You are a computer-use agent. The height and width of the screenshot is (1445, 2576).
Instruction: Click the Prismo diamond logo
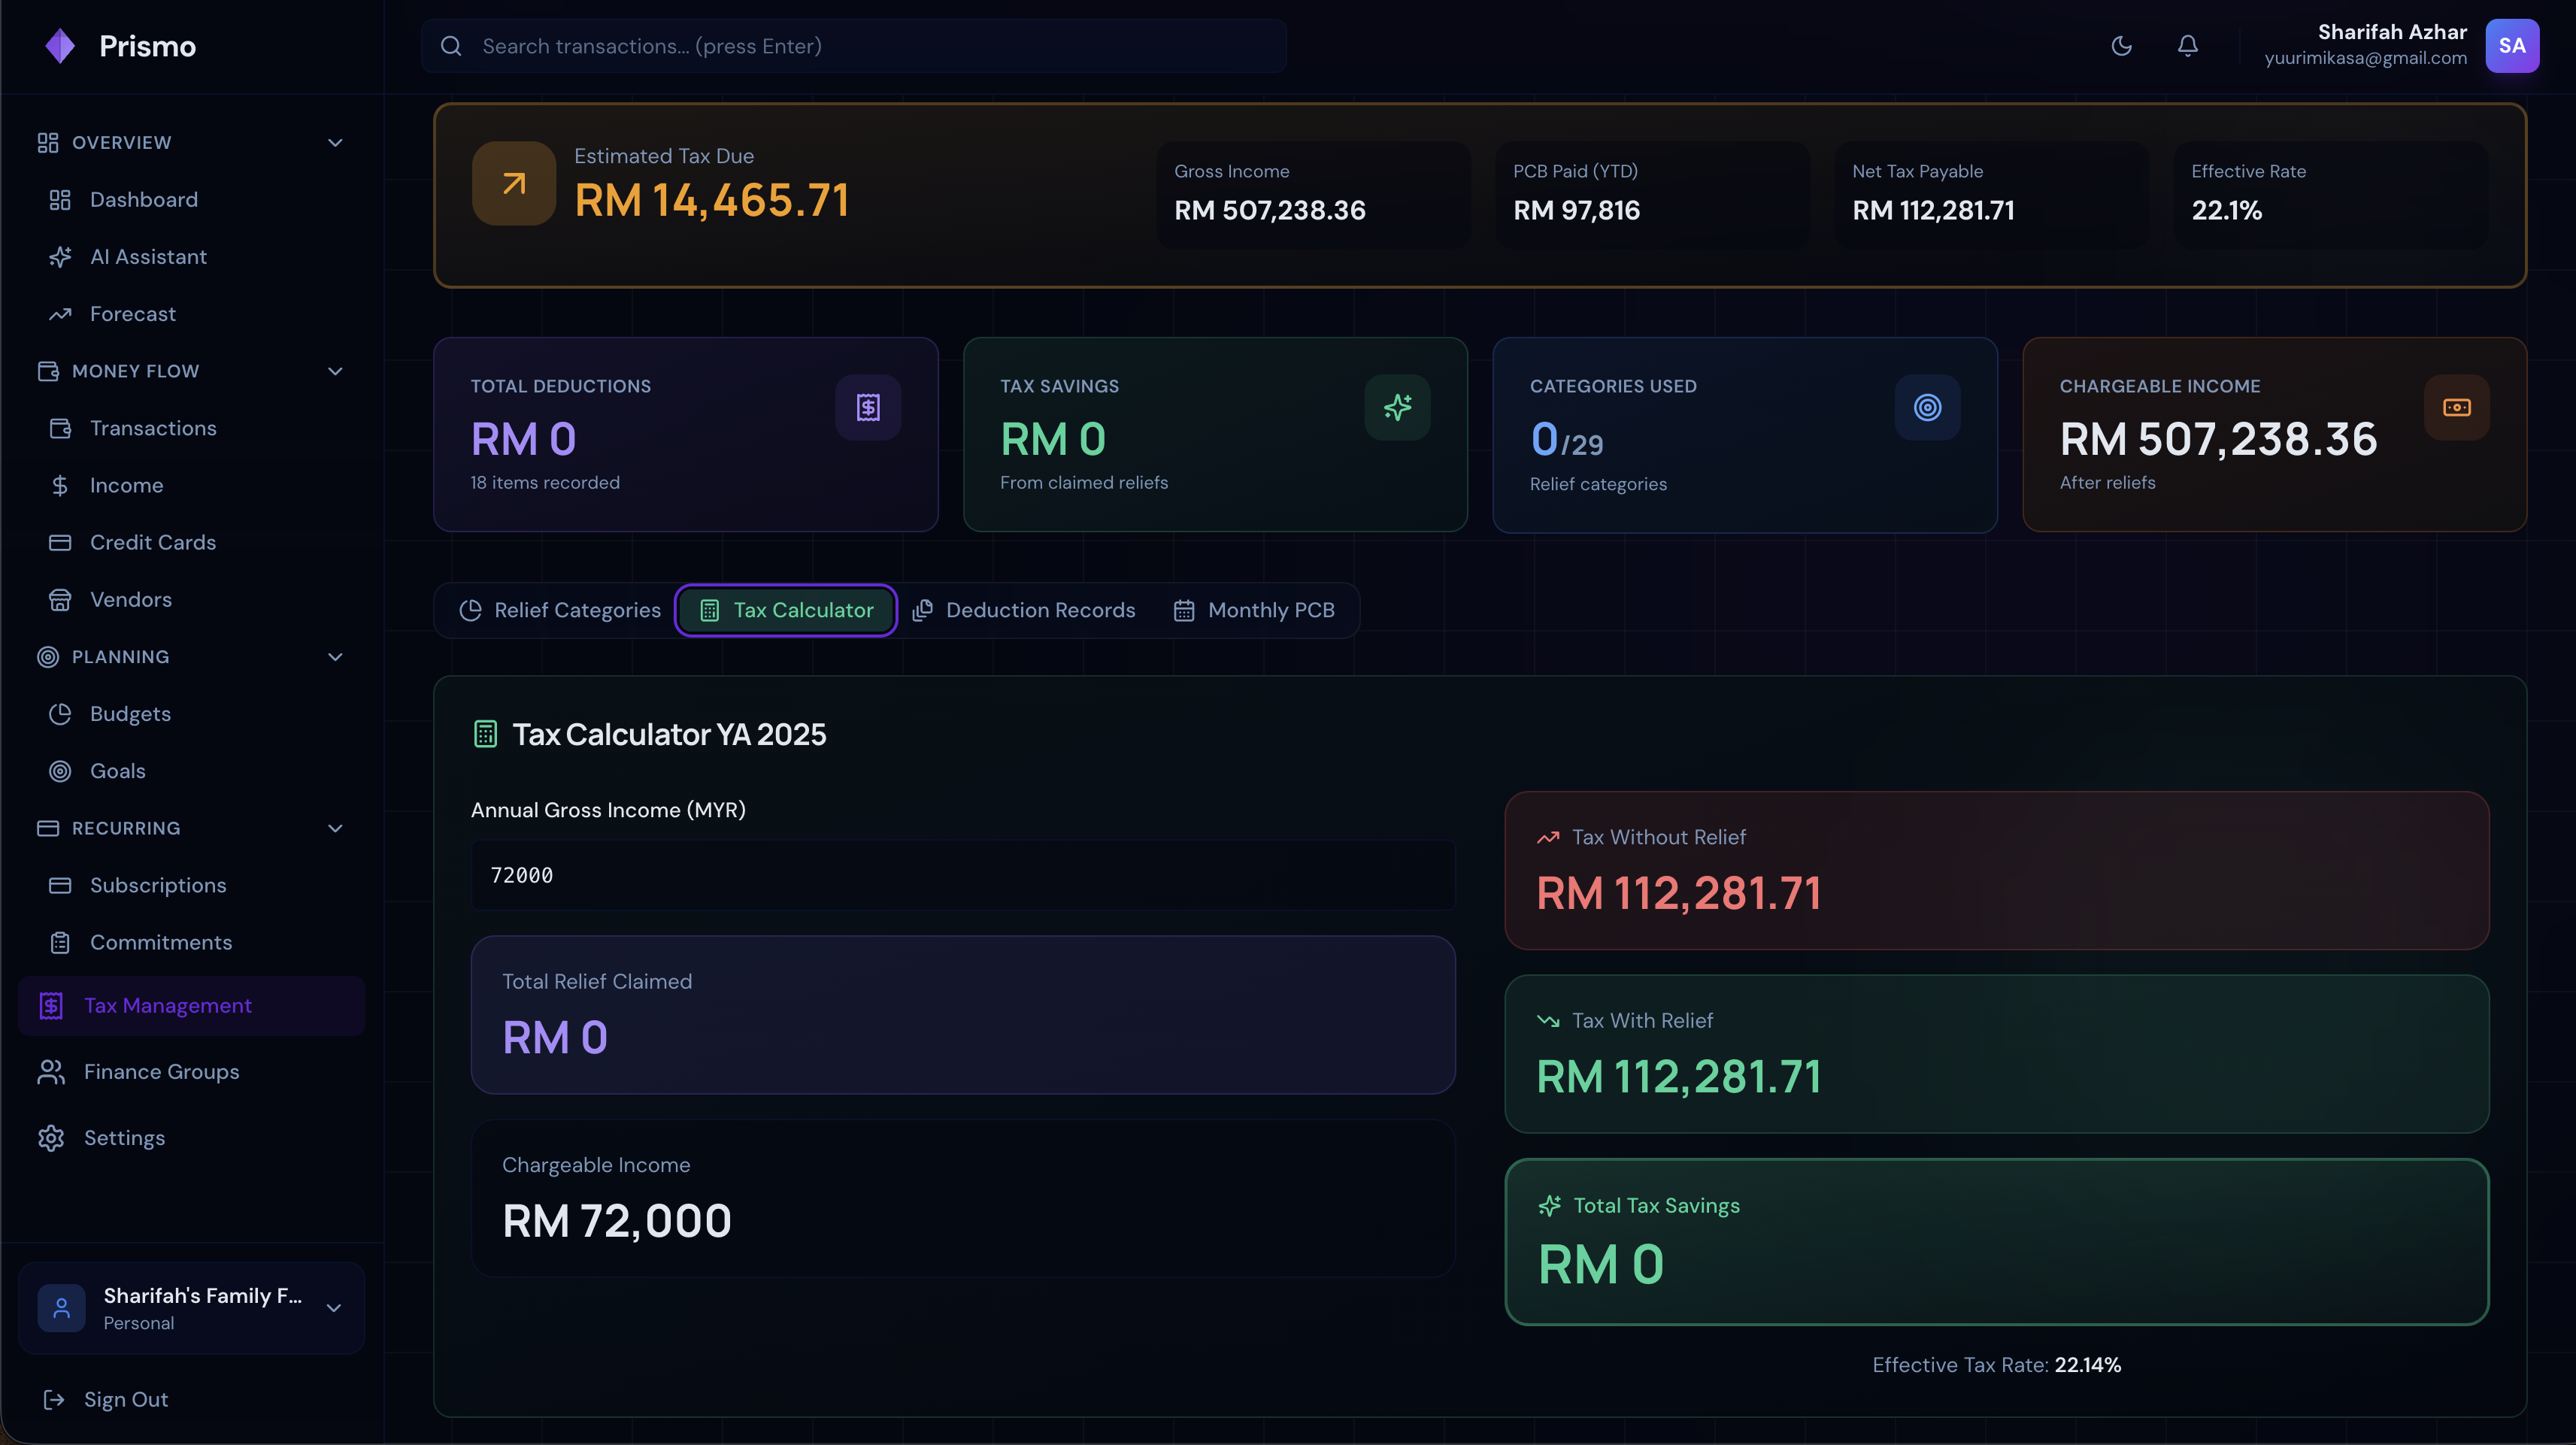(60, 46)
